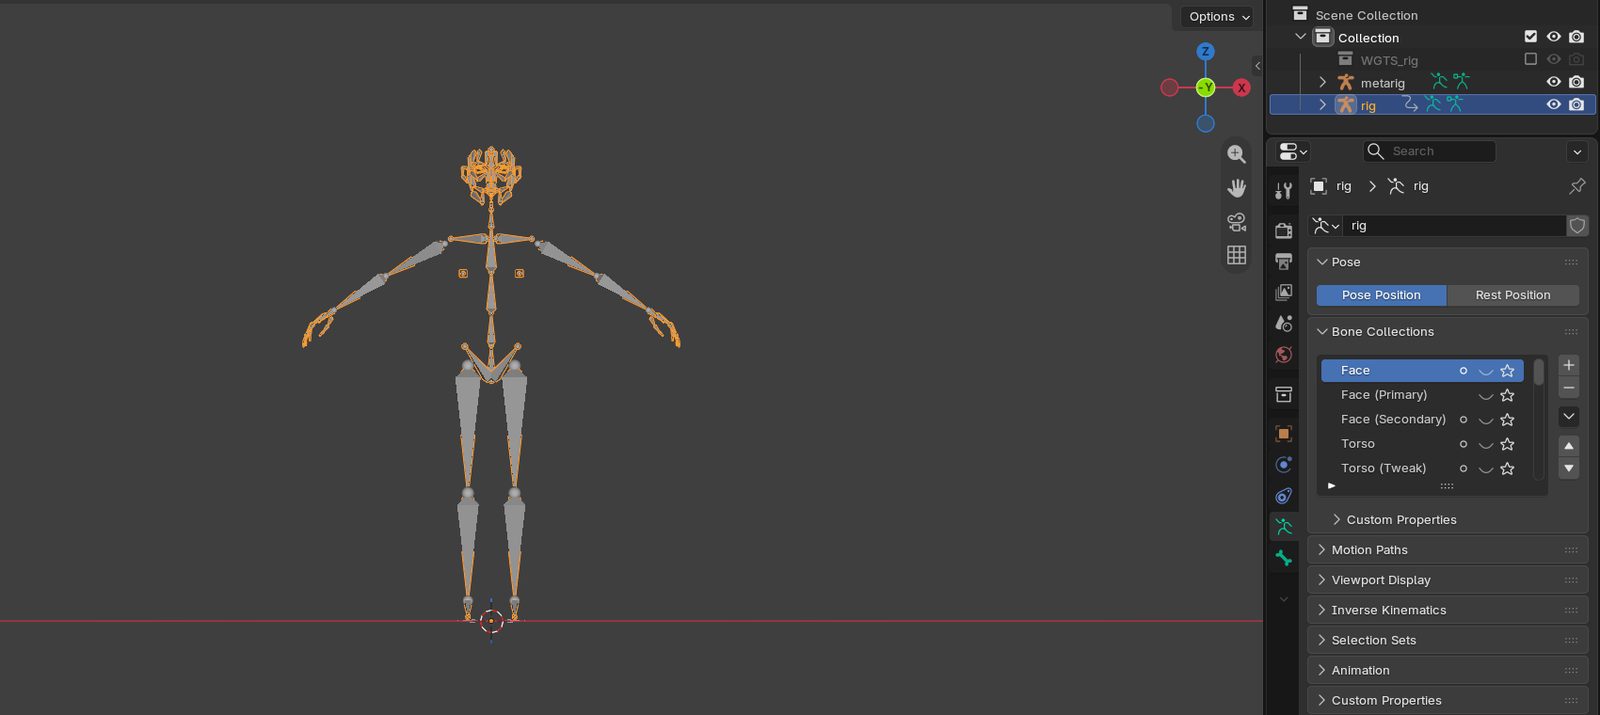The image size is (1600, 715).
Task: Click the viewport zoom magnifier icon
Action: tap(1237, 154)
